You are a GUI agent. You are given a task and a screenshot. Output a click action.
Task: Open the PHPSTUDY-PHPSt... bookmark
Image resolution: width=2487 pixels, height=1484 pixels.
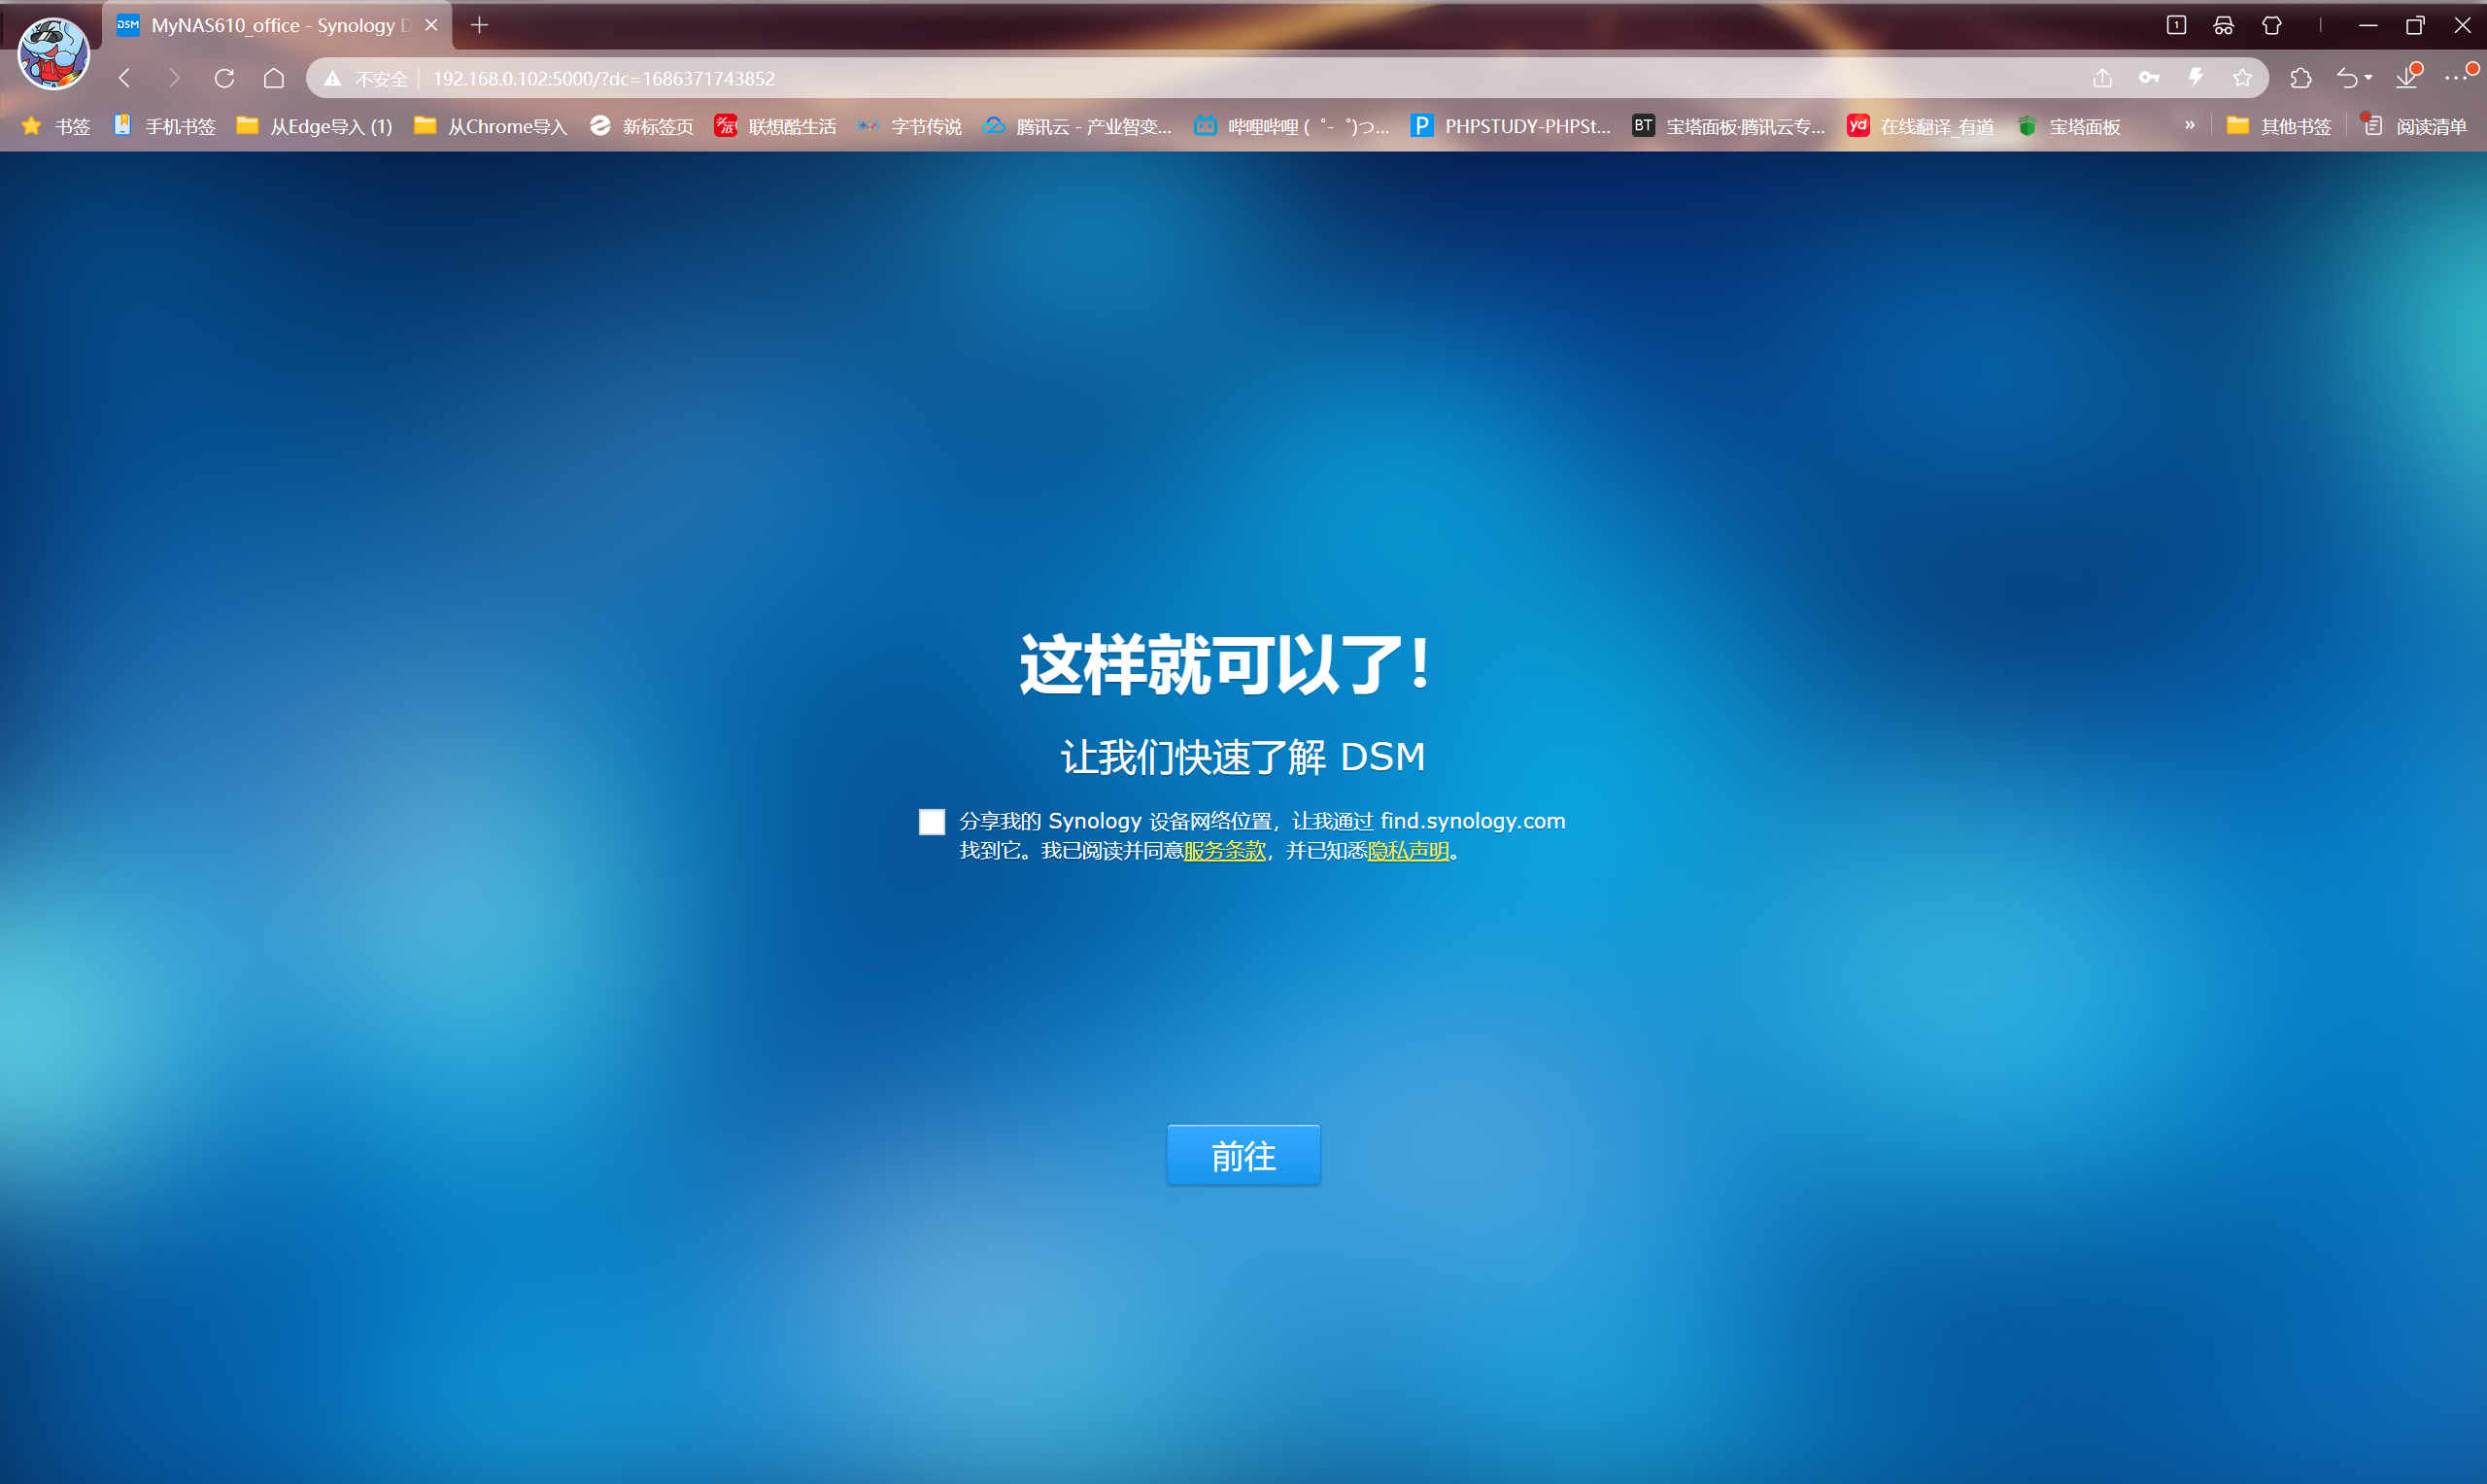click(x=1511, y=126)
